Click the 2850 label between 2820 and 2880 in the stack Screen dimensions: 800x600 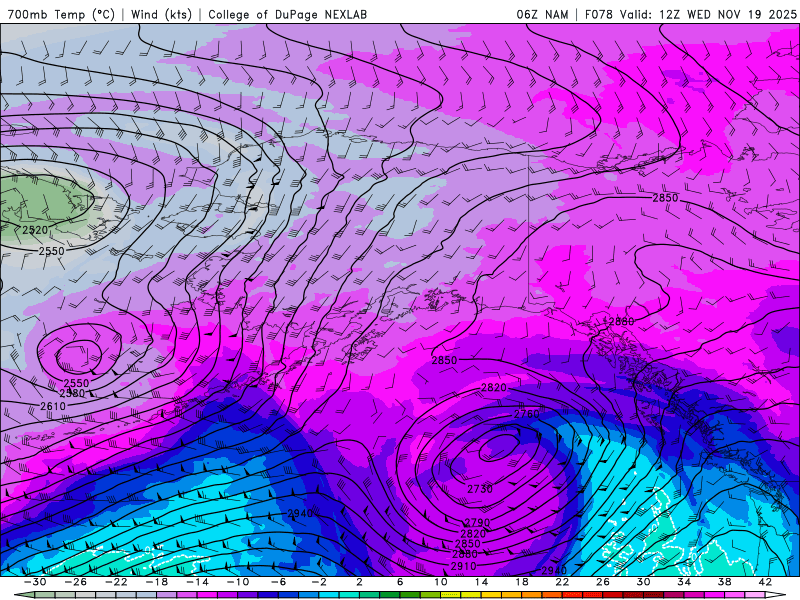(467, 544)
